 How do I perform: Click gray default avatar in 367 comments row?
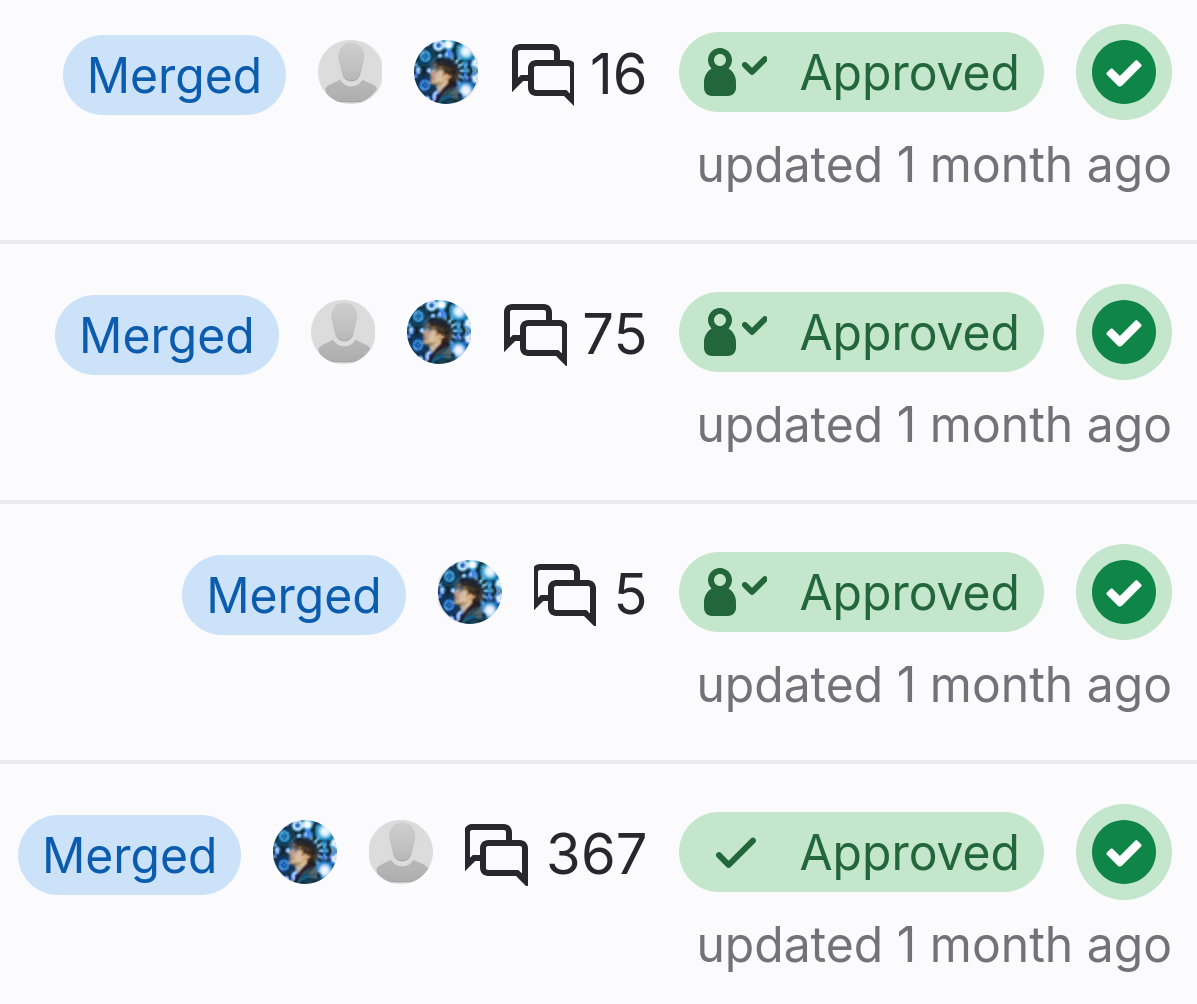pos(401,852)
